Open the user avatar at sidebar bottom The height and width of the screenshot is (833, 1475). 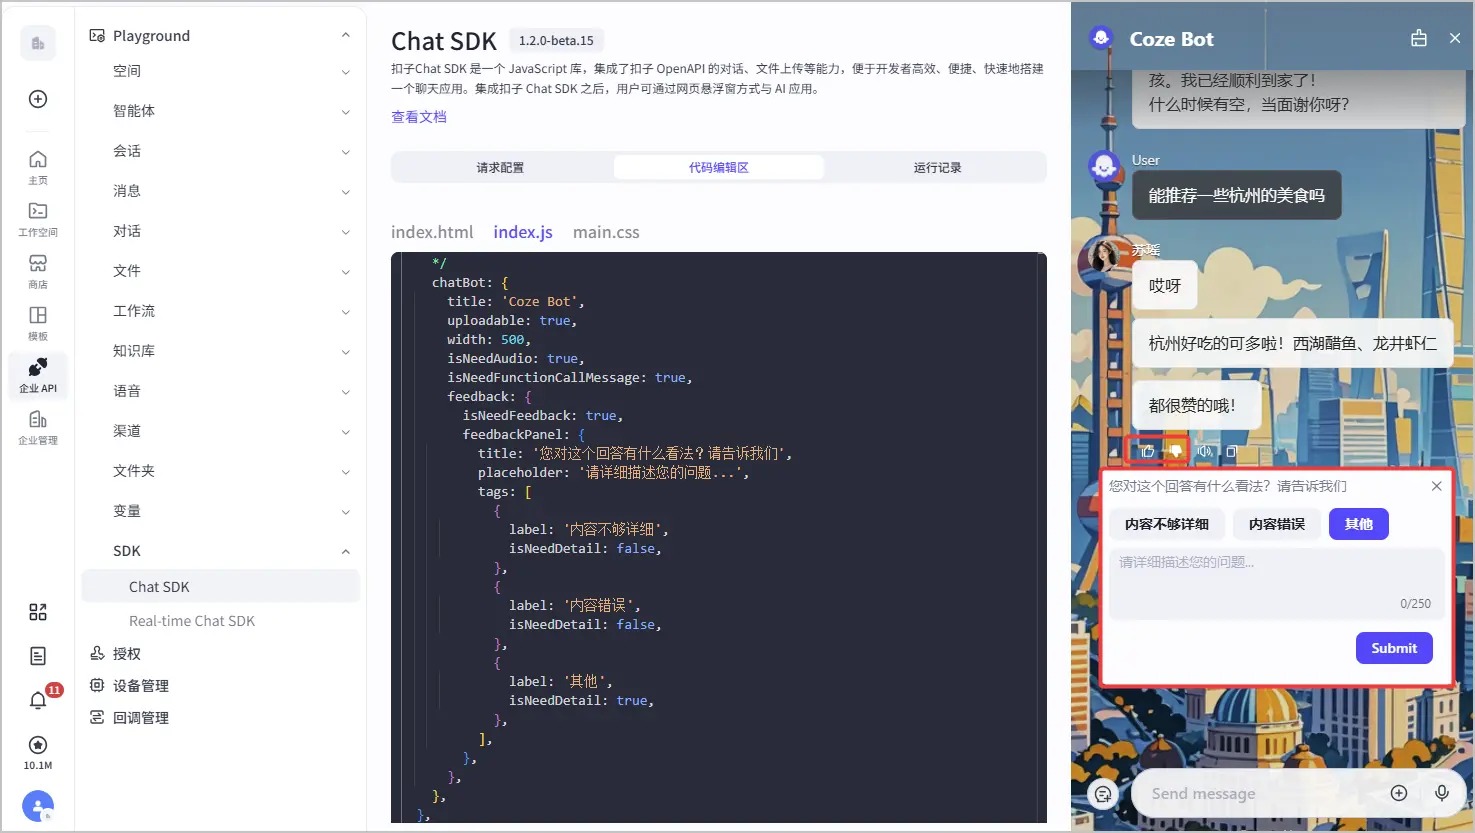pyautogui.click(x=38, y=806)
